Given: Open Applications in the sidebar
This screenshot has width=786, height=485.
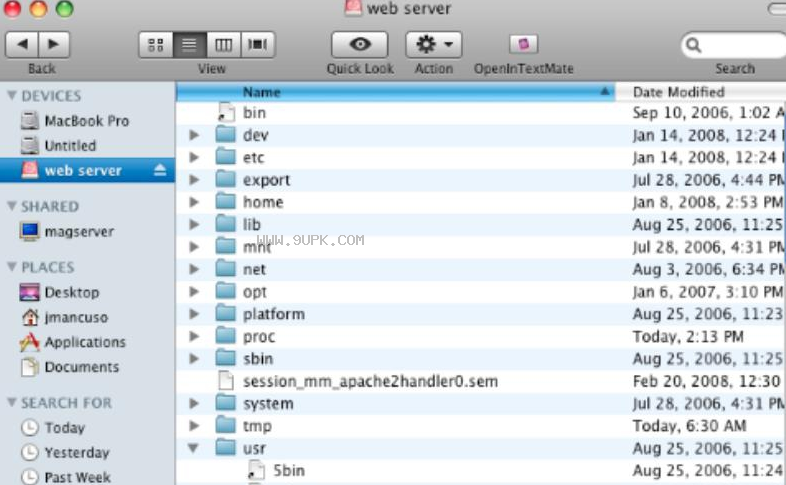Looking at the screenshot, I should (x=85, y=342).
